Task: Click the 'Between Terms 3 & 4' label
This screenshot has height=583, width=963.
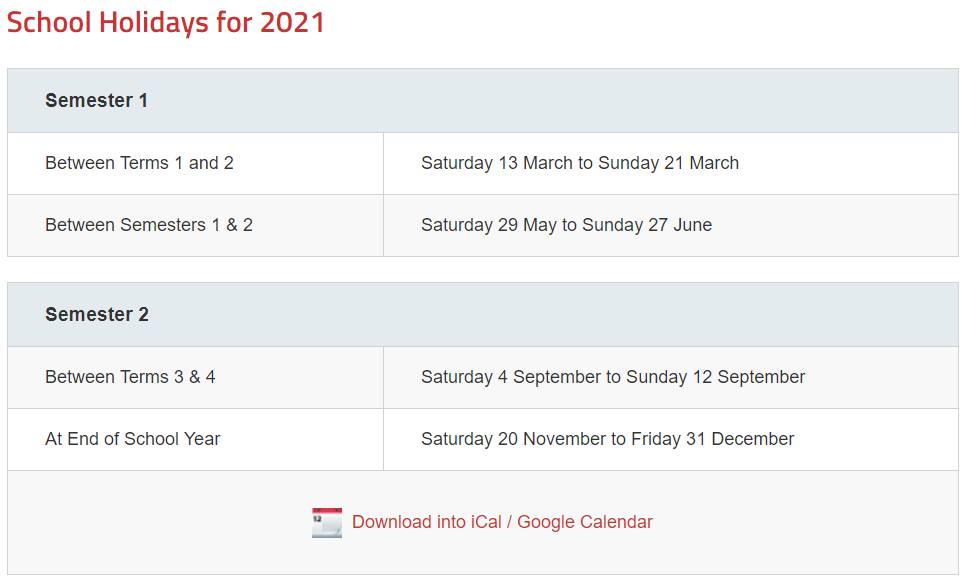Action: point(130,377)
